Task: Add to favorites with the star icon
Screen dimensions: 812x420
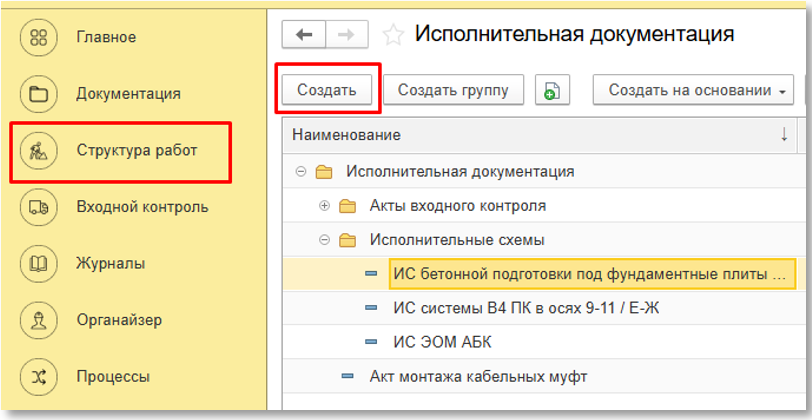Action: click(394, 35)
